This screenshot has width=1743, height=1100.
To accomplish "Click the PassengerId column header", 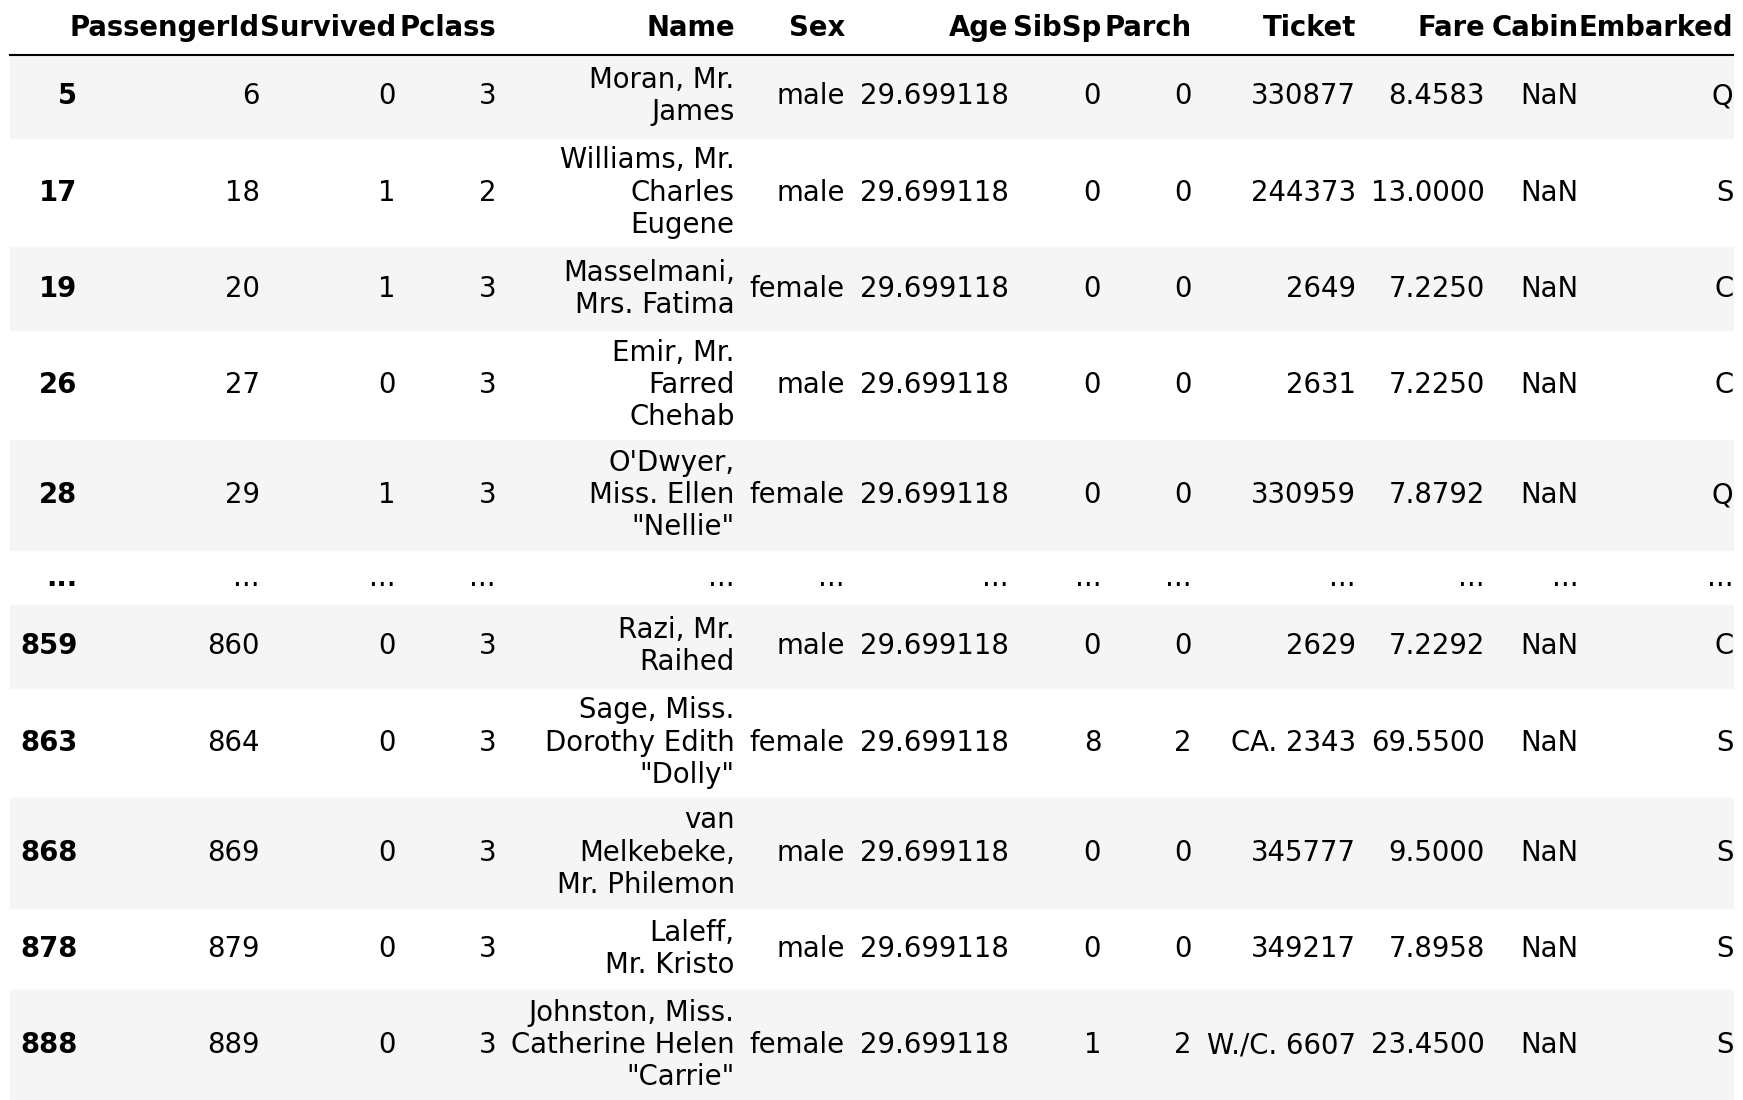I will coord(164,27).
